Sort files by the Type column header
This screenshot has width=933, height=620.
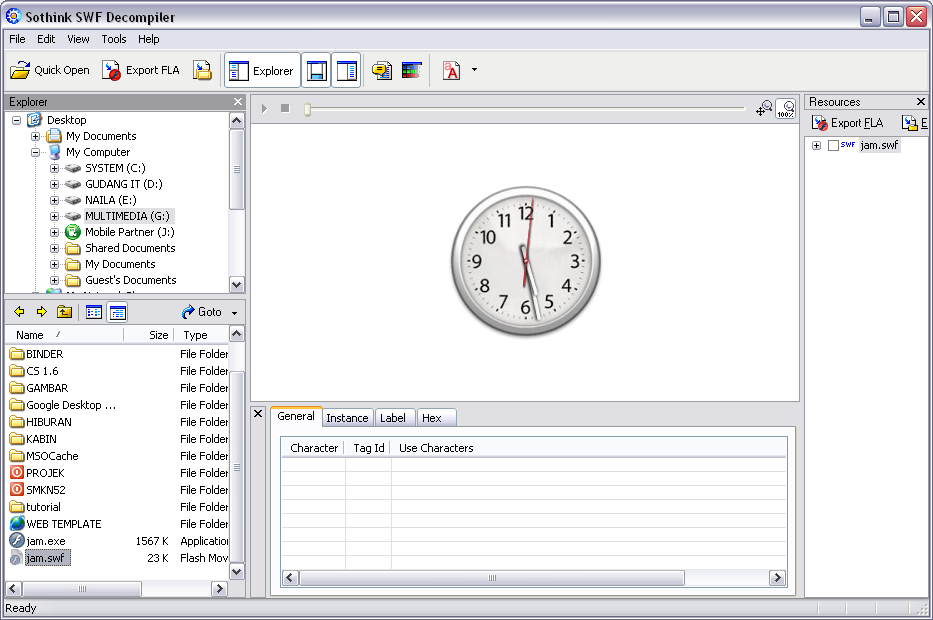pyautogui.click(x=201, y=335)
